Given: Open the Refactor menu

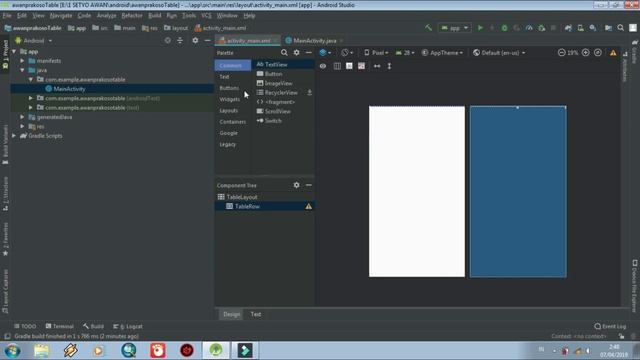Looking at the screenshot, I should (132, 16).
